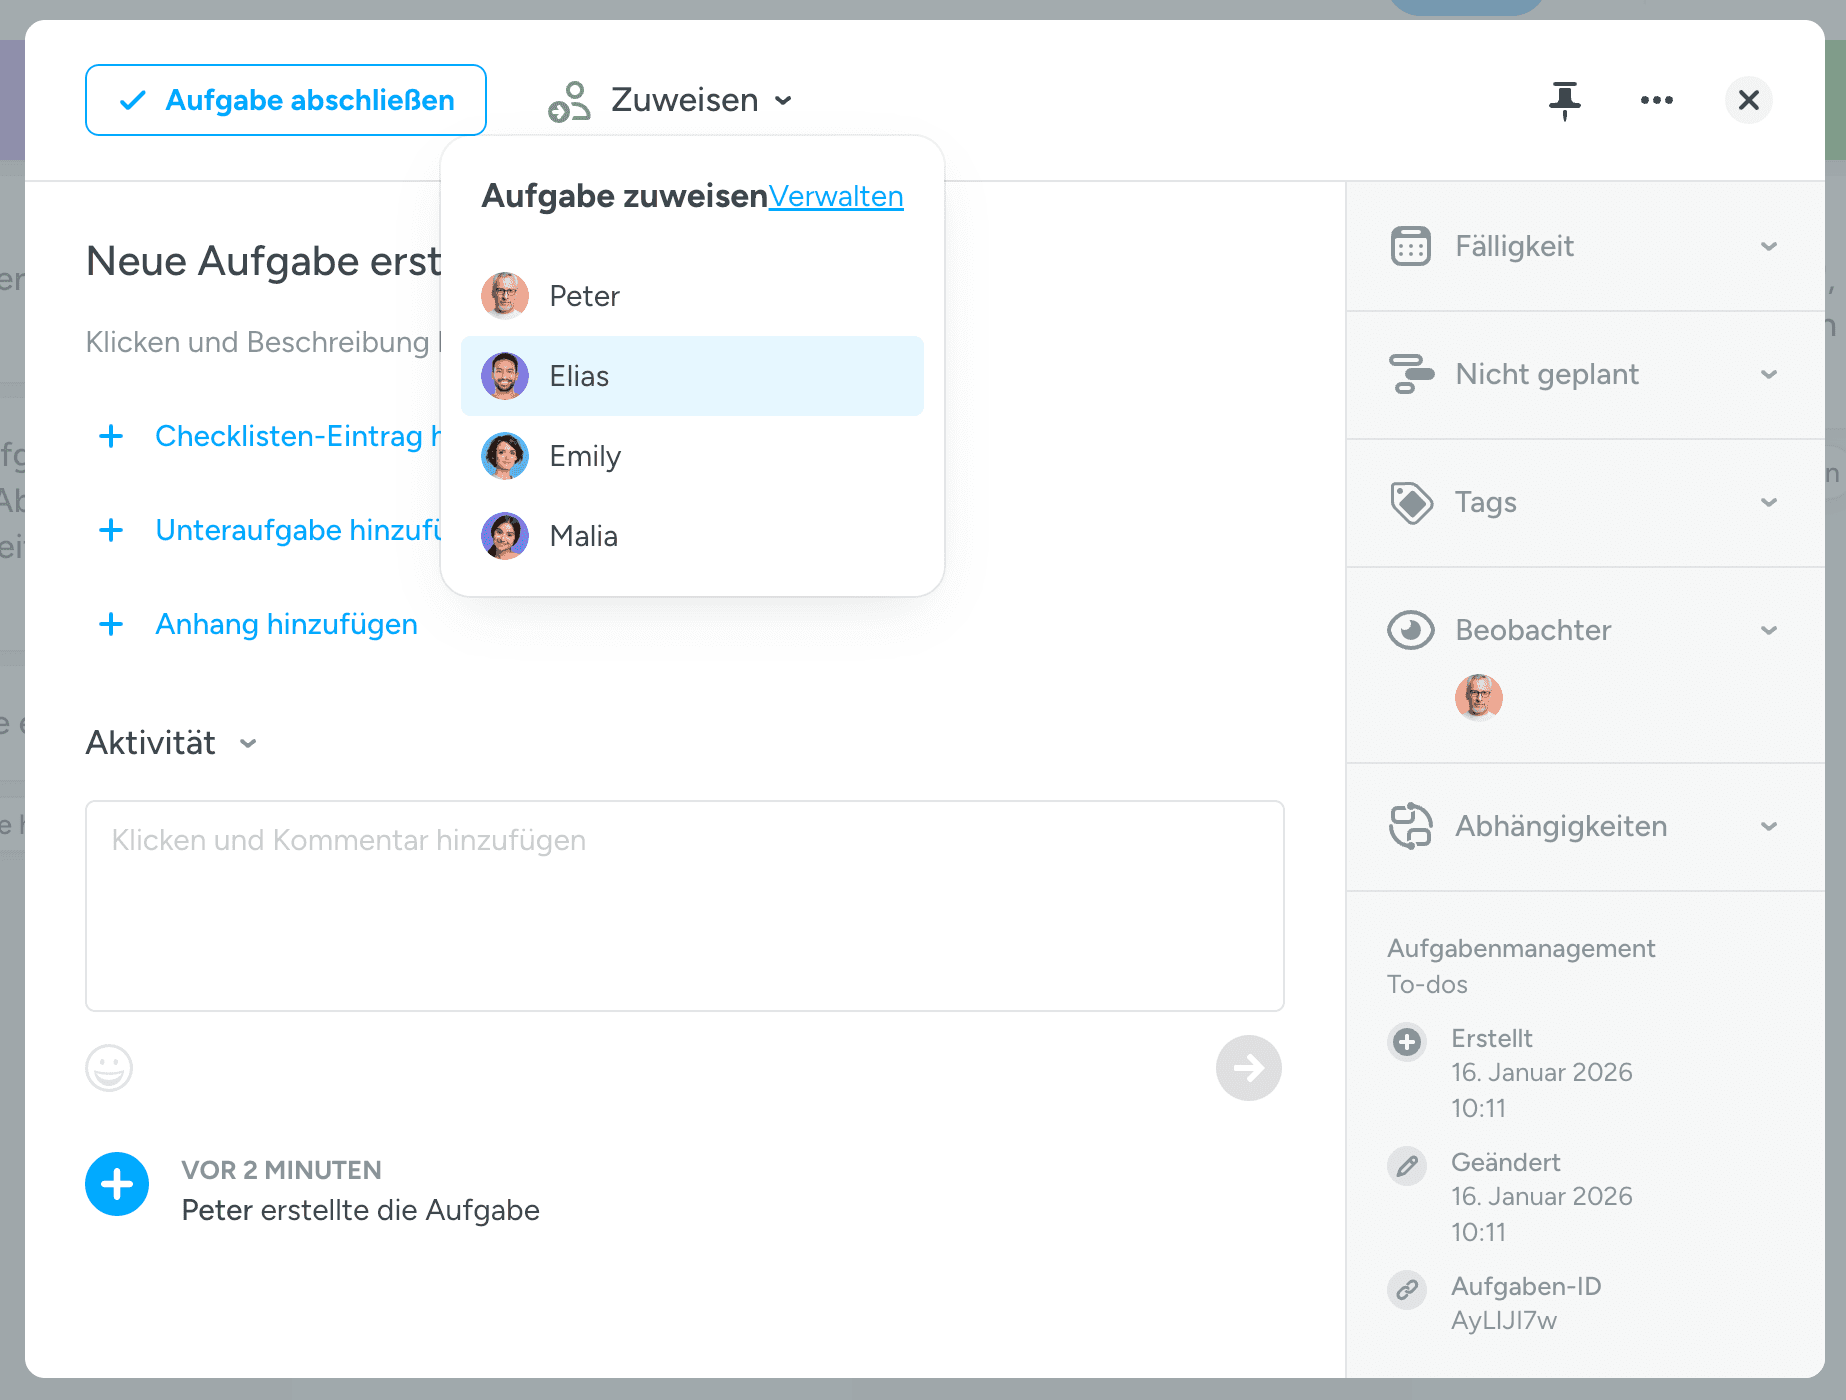
Task: Expand the Fälligkeit section chevron
Action: (x=1768, y=246)
